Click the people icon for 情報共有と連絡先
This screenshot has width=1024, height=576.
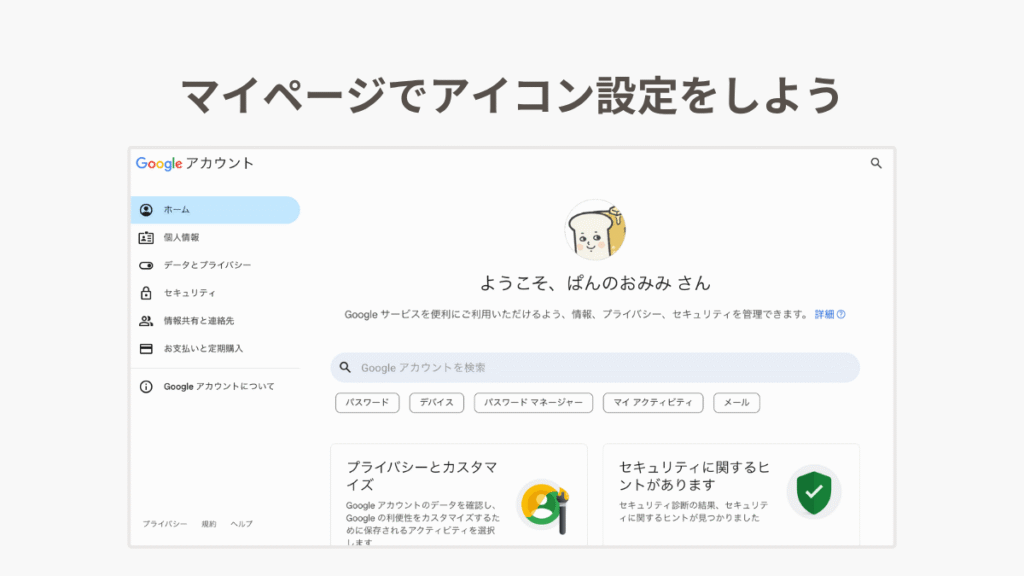[146, 321]
